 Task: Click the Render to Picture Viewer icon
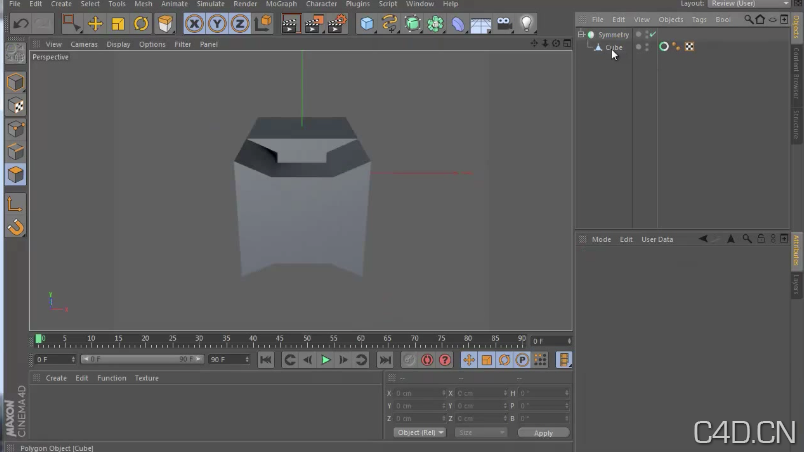pyautogui.click(x=314, y=24)
